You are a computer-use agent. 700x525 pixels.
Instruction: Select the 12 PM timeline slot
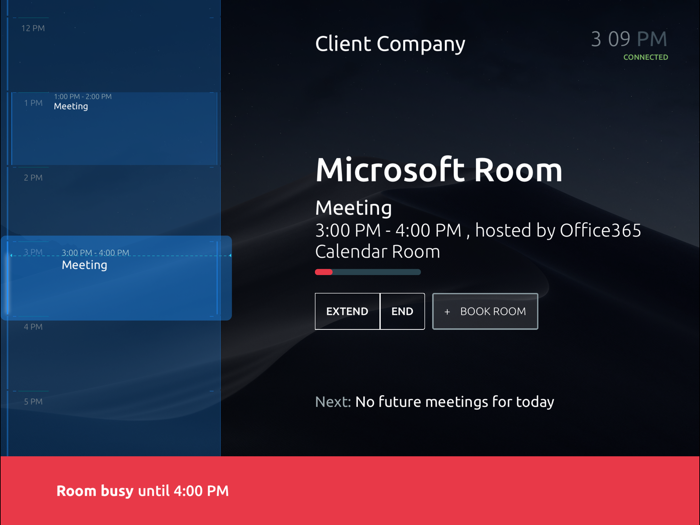coord(114,54)
